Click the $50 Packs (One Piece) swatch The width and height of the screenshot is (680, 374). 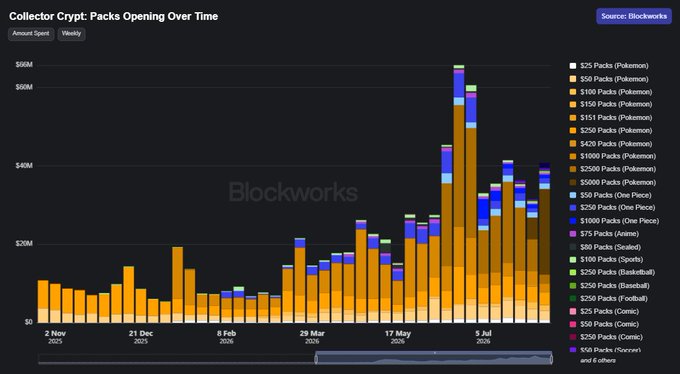tap(573, 195)
